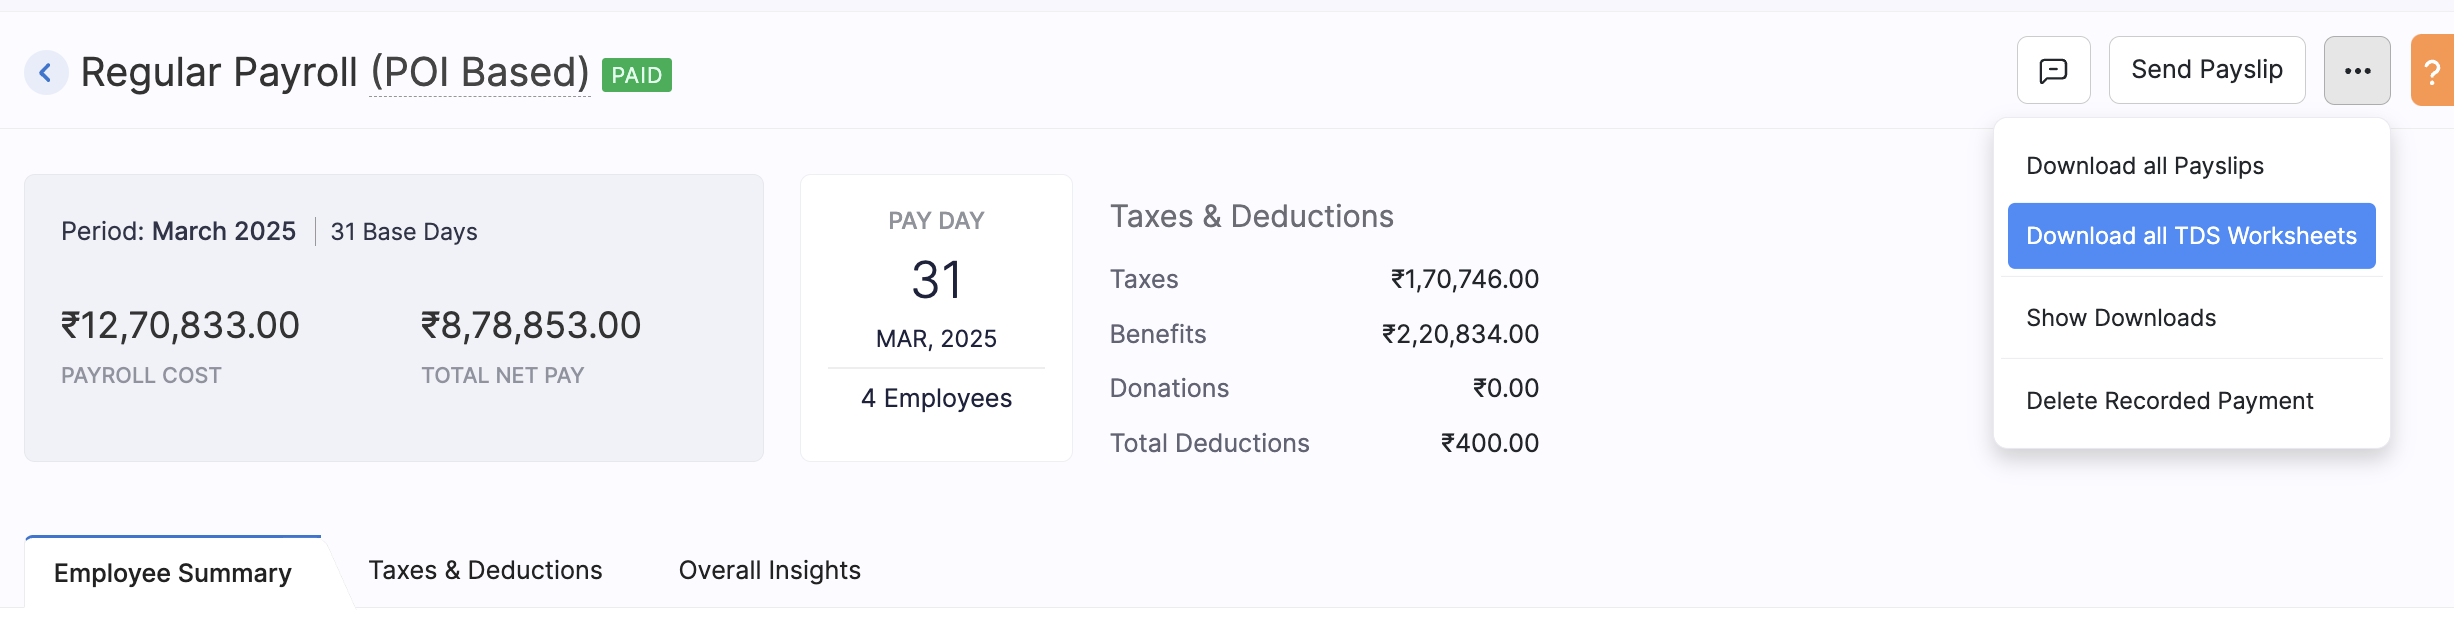Select Show Downloads from the menu
Viewport: 2454px width, 626px height.
pos(2121,318)
